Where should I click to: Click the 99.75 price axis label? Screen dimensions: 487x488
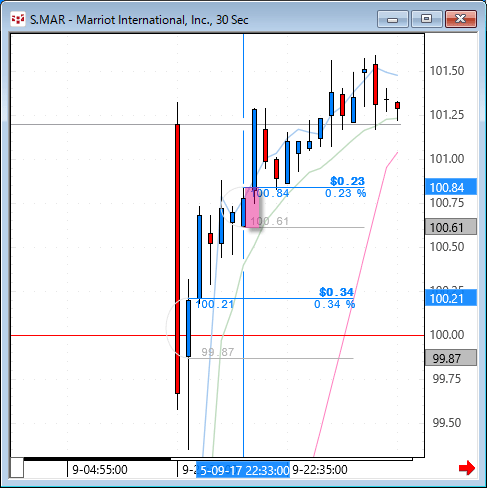click(447, 379)
